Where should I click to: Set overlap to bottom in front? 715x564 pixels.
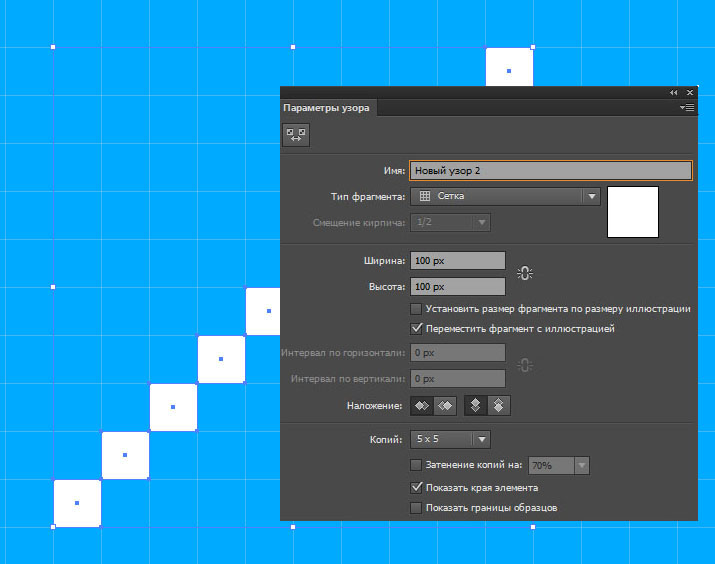[x=499, y=405]
